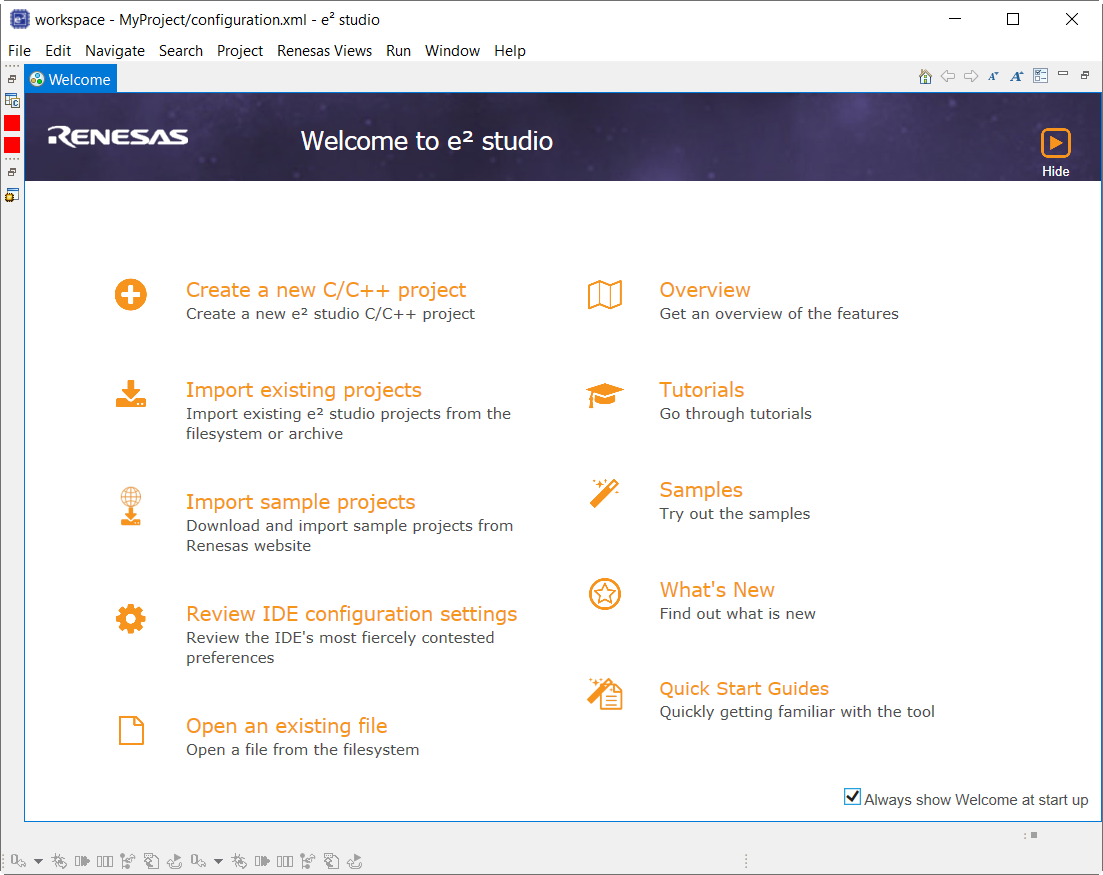Open the Samples link

(701, 490)
